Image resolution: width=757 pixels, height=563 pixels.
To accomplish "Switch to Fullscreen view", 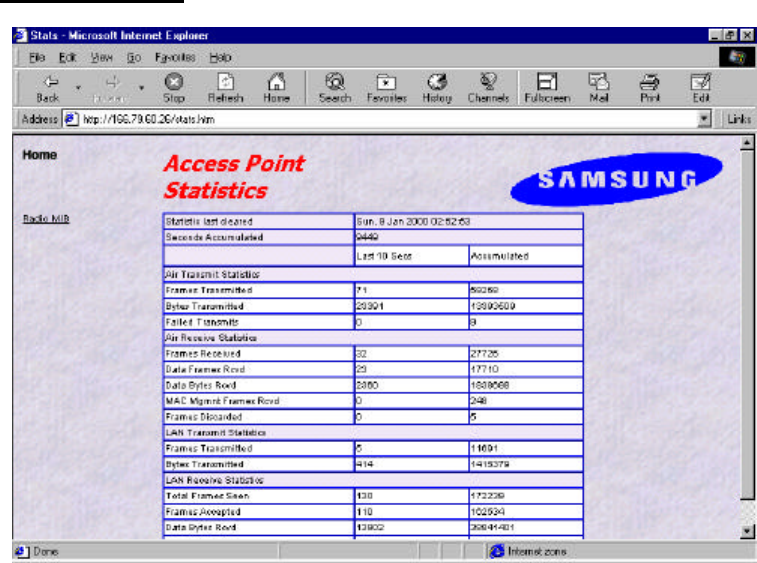I will [x=547, y=88].
